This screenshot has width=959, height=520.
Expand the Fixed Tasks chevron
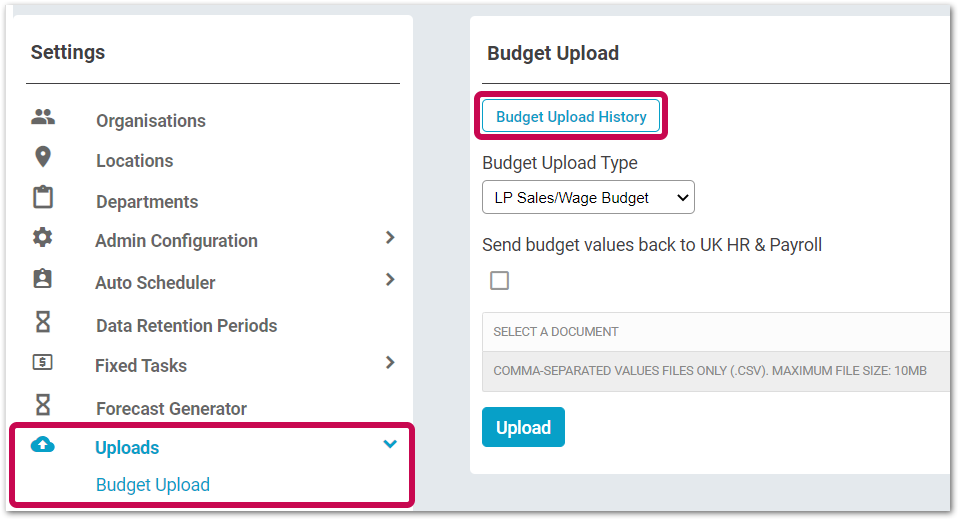click(390, 363)
